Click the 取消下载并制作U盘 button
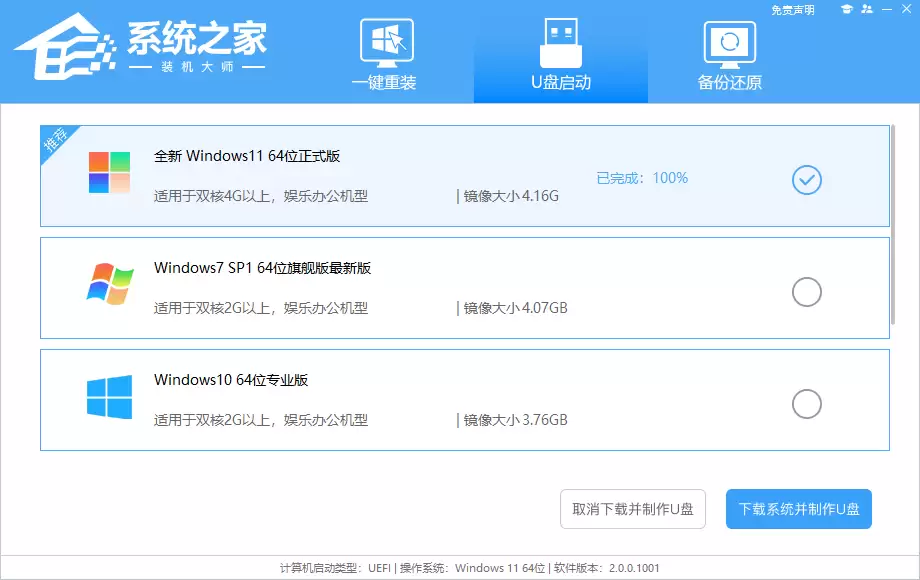This screenshot has height=580, width=920. 631,509
